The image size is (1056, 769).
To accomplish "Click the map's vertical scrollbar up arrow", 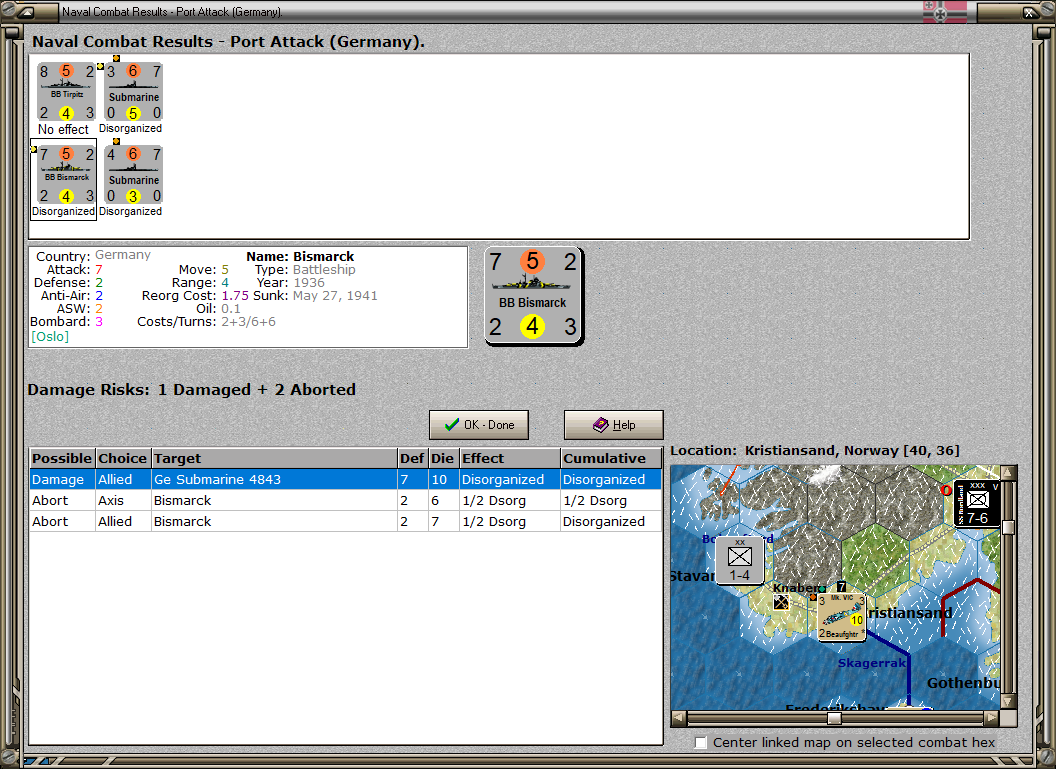I will (x=1008, y=472).
